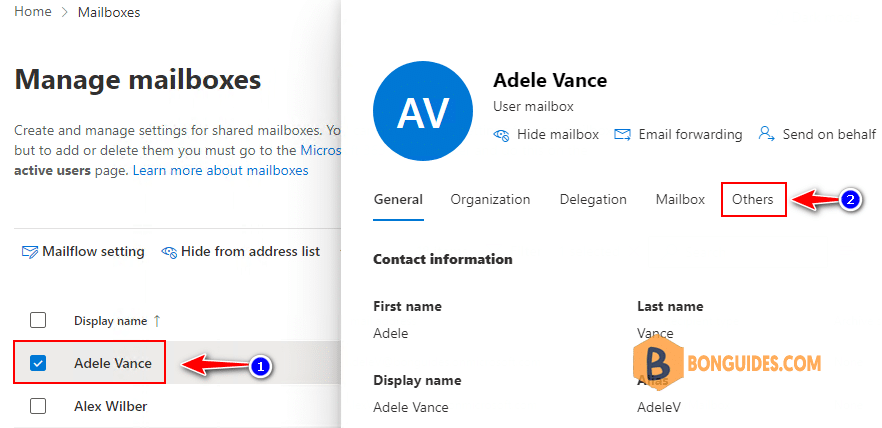Sort by the Display name column header
Viewport: 882px width, 428px height.
point(111,321)
